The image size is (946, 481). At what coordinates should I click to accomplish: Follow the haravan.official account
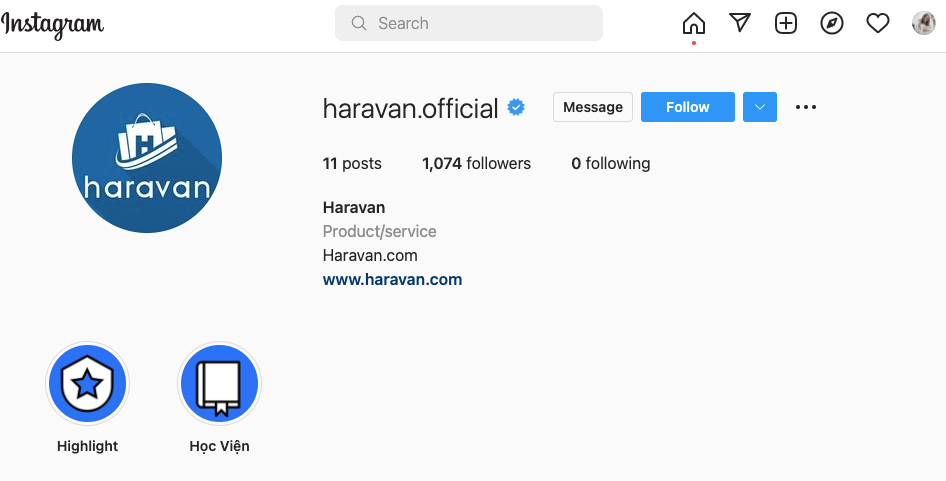pos(688,107)
